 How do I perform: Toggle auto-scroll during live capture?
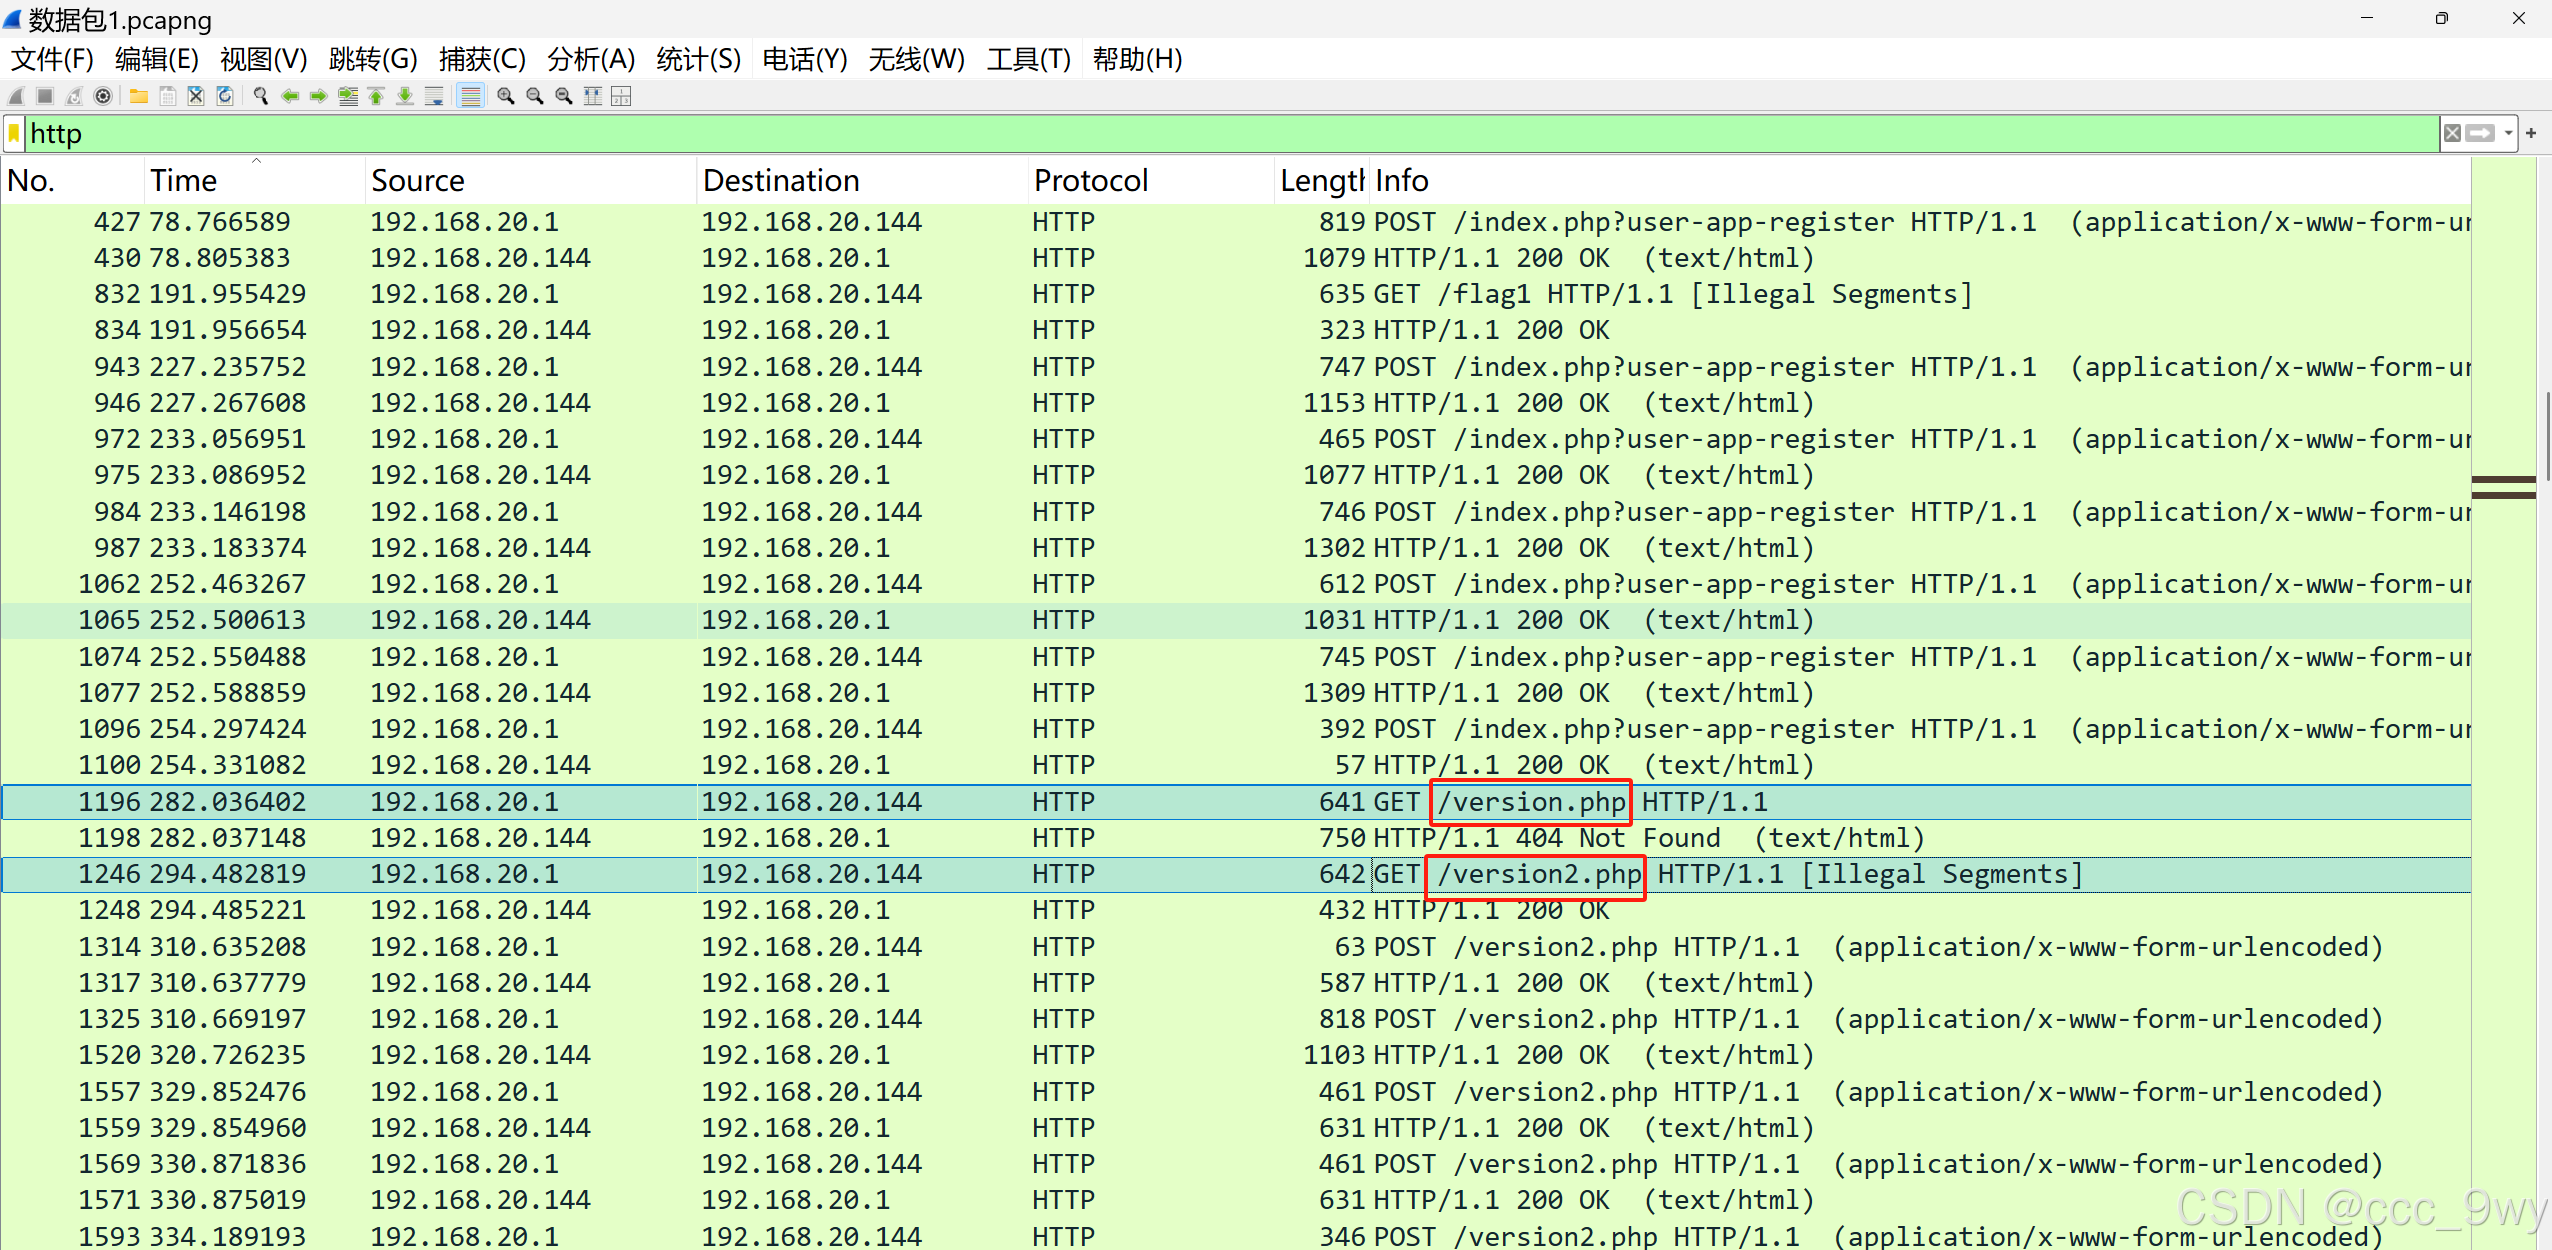434,96
